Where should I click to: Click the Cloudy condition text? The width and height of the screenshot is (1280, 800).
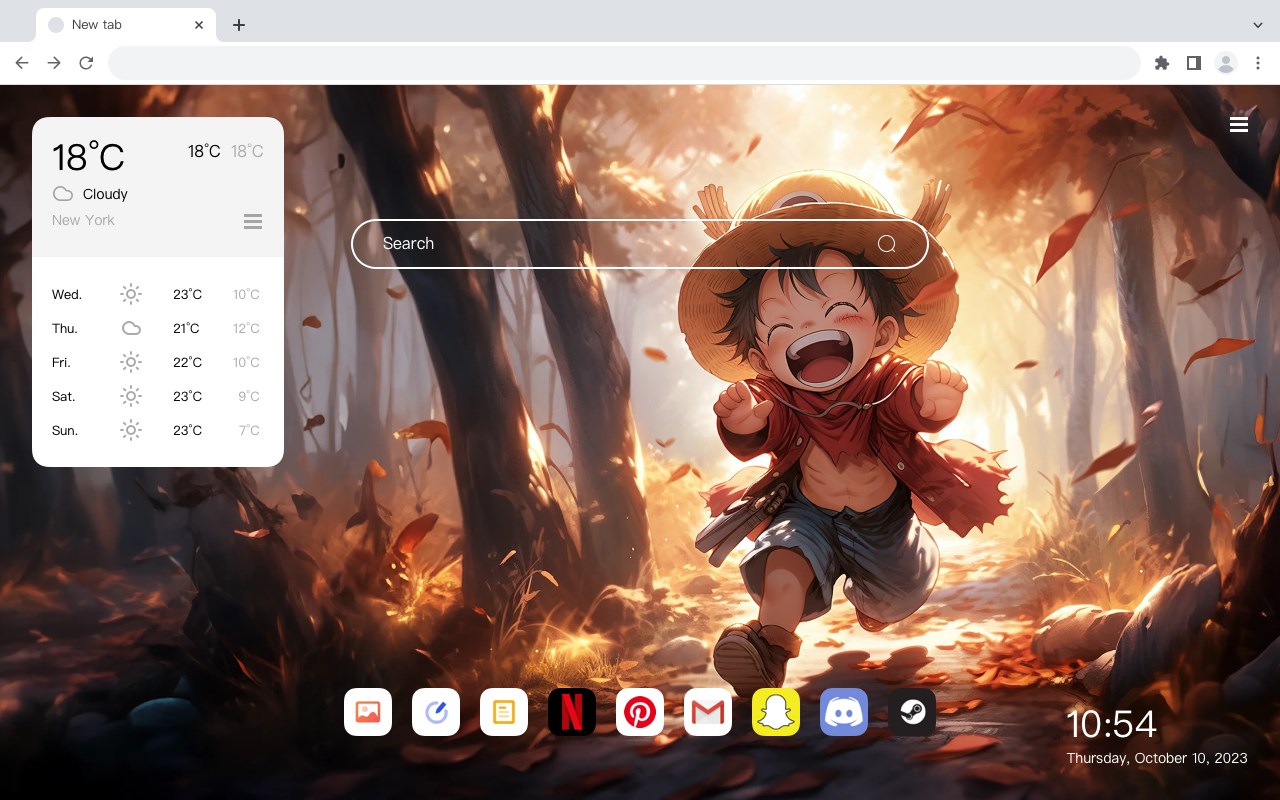coord(105,194)
